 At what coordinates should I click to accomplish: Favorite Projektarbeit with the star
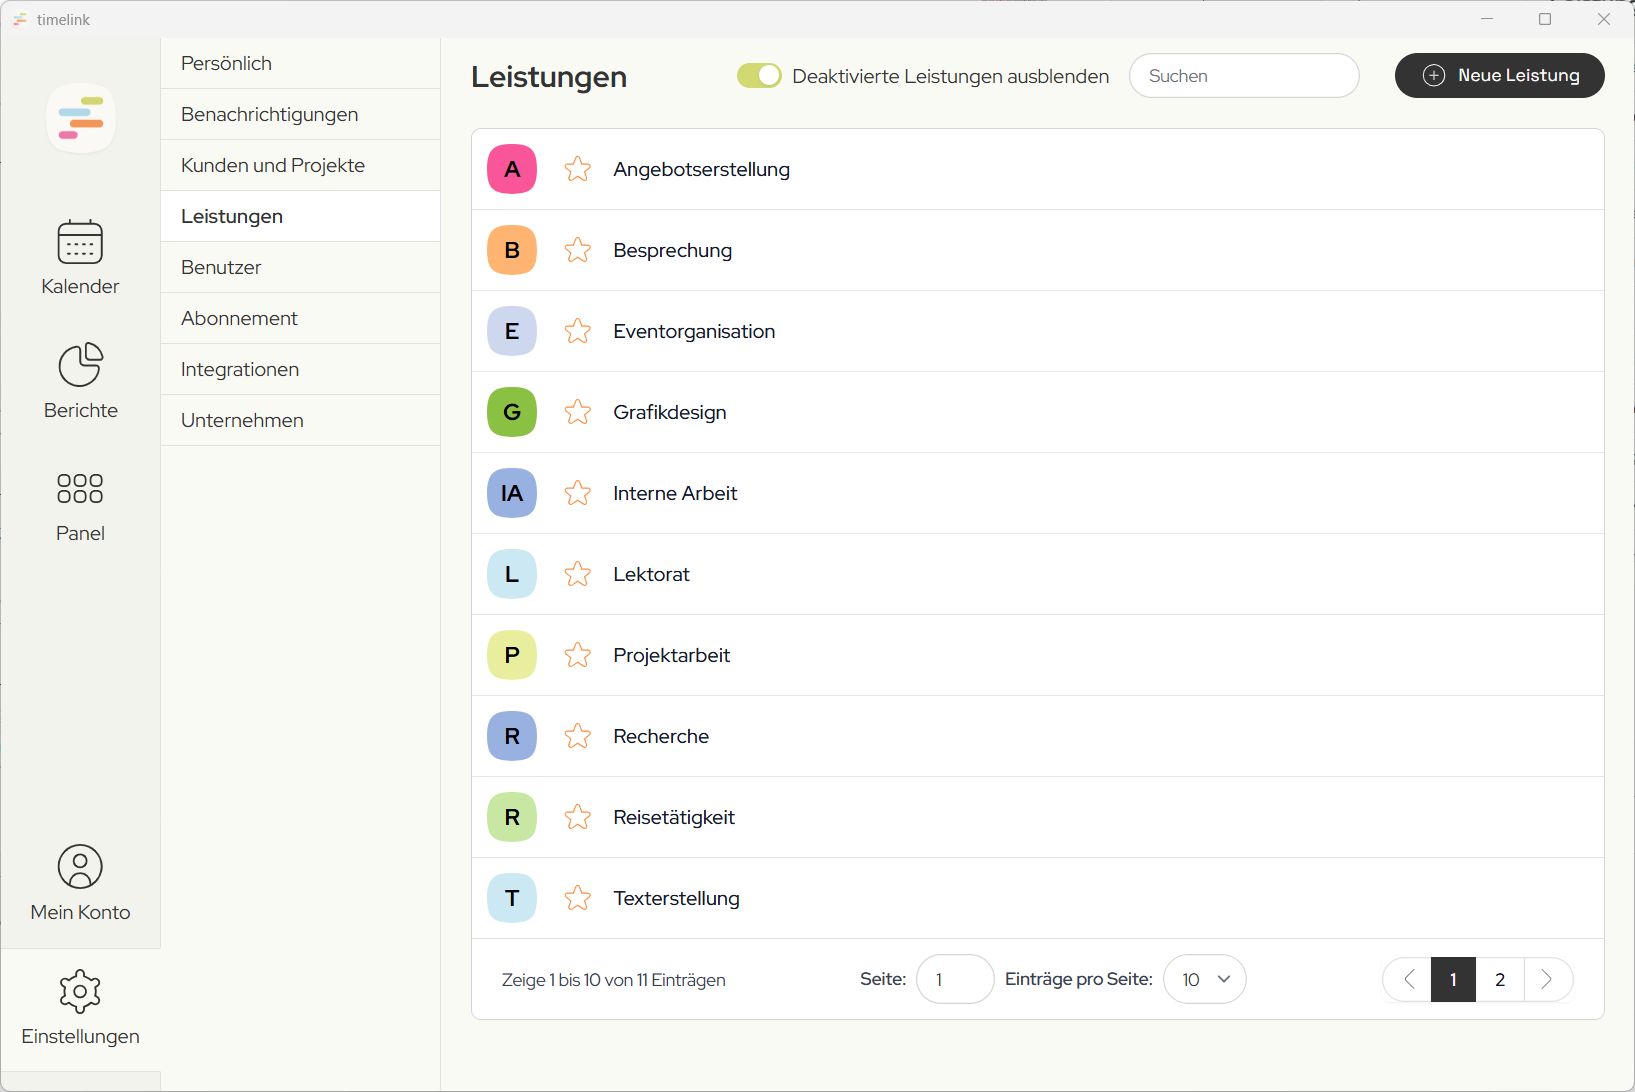tap(578, 655)
